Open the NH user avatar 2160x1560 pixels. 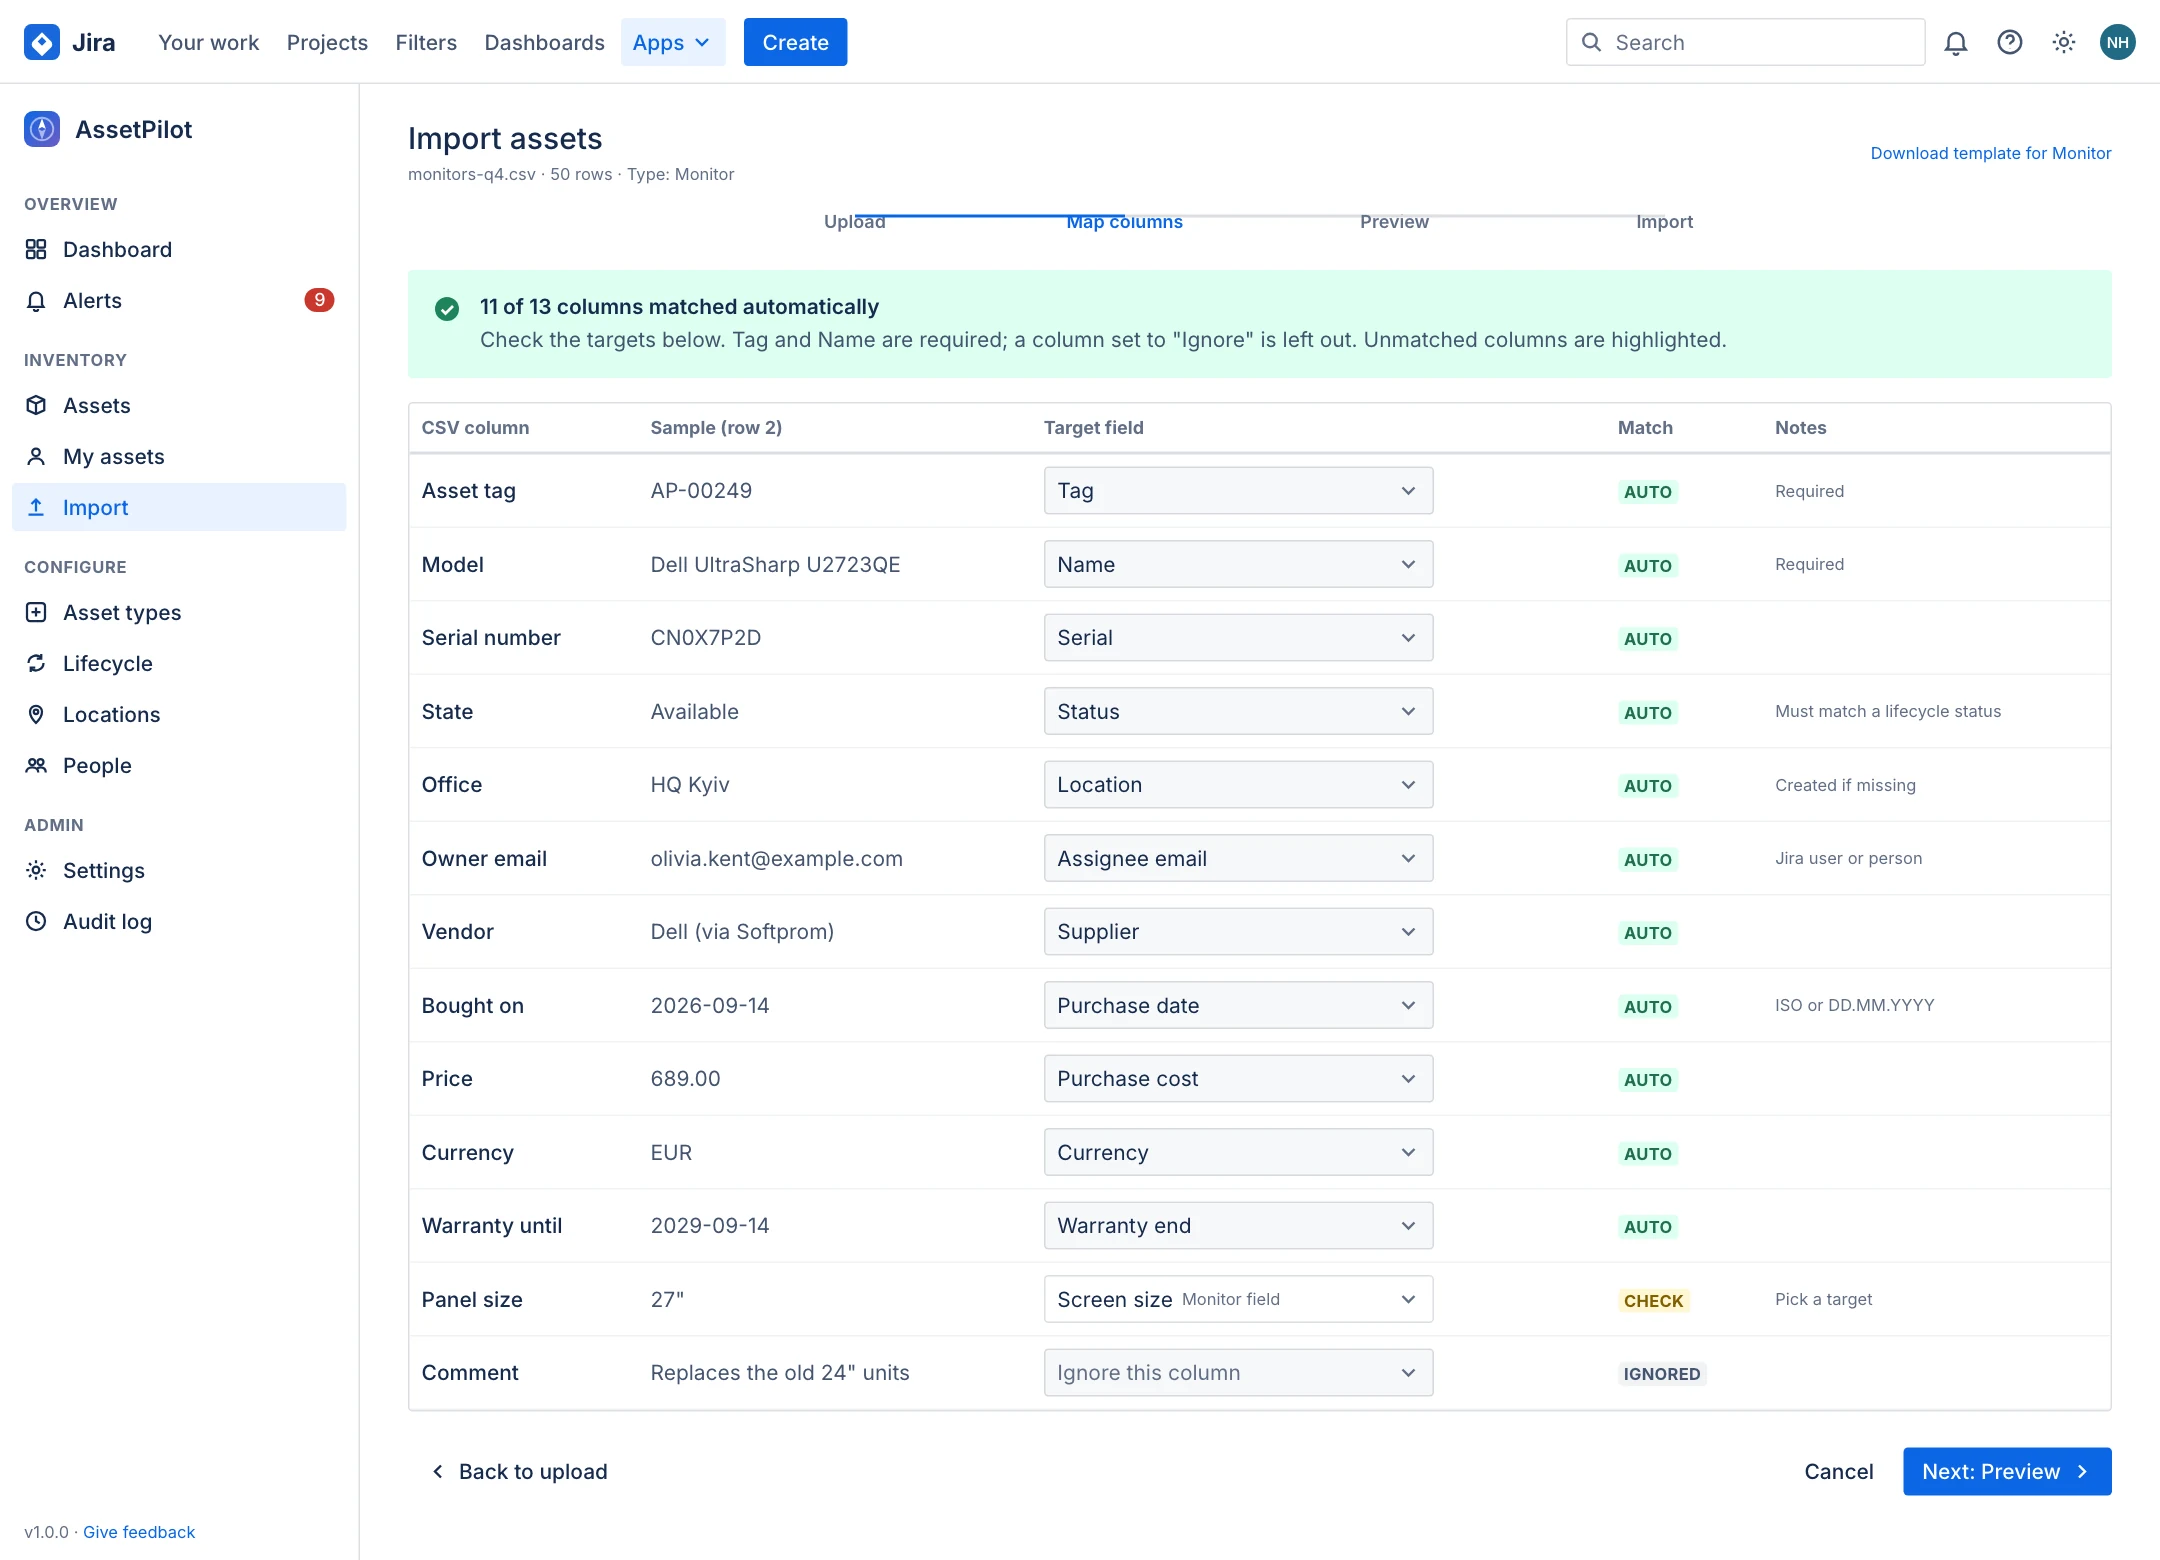2118,42
